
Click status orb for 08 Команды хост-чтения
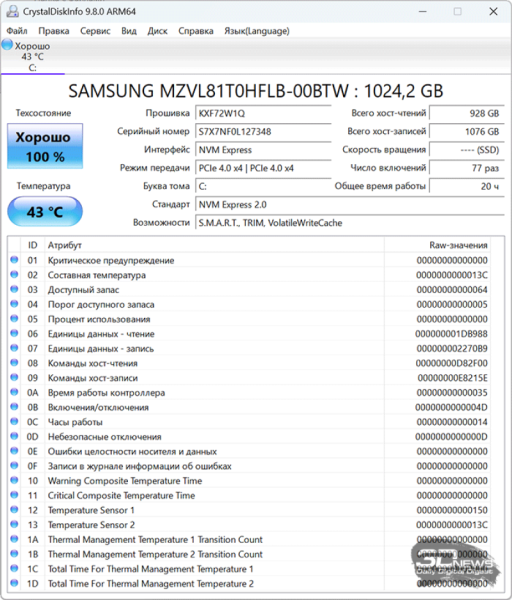(x=14, y=363)
